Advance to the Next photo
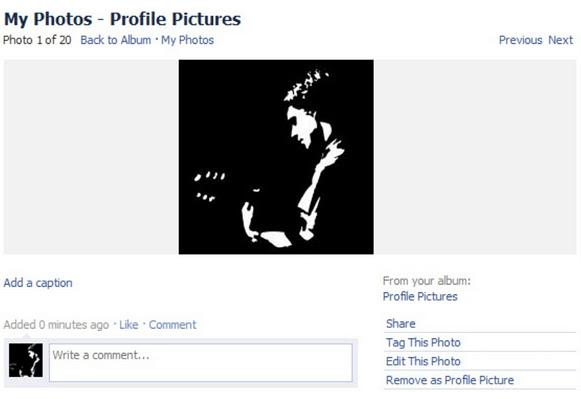Image resolution: width=581 pixels, height=399 pixels. [x=560, y=40]
